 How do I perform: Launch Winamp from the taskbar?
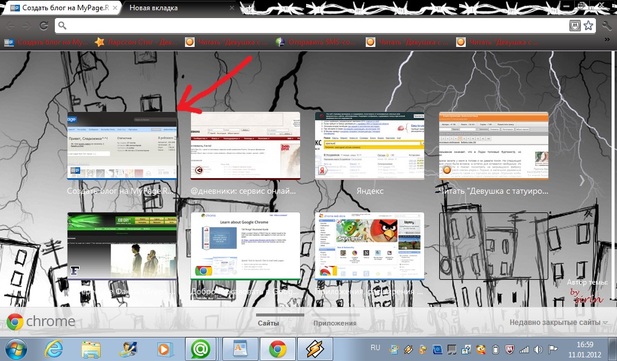point(315,349)
